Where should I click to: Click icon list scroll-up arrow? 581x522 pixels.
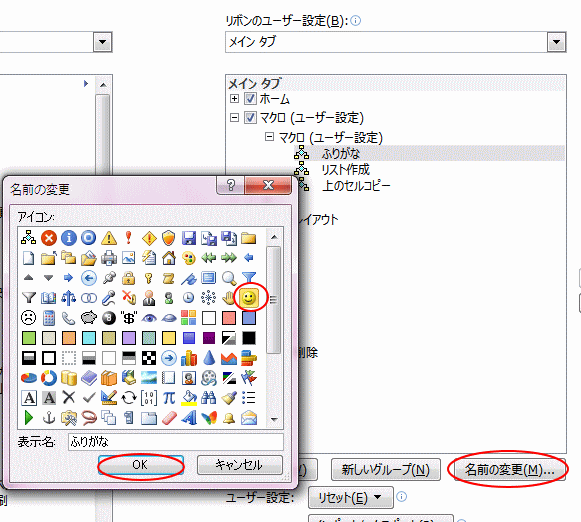coord(274,237)
